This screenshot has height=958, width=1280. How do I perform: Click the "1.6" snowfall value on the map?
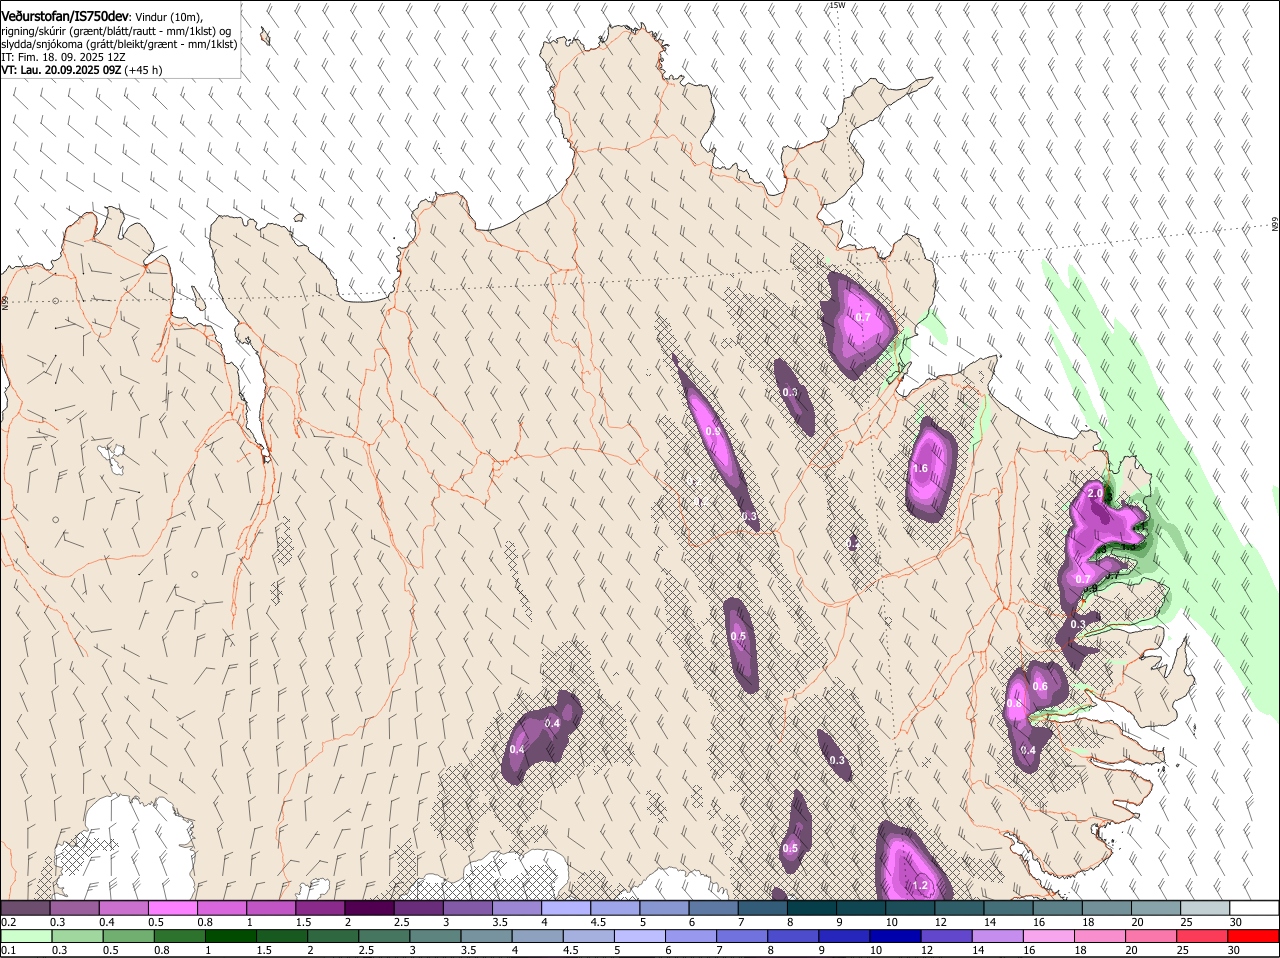click(x=921, y=468)
